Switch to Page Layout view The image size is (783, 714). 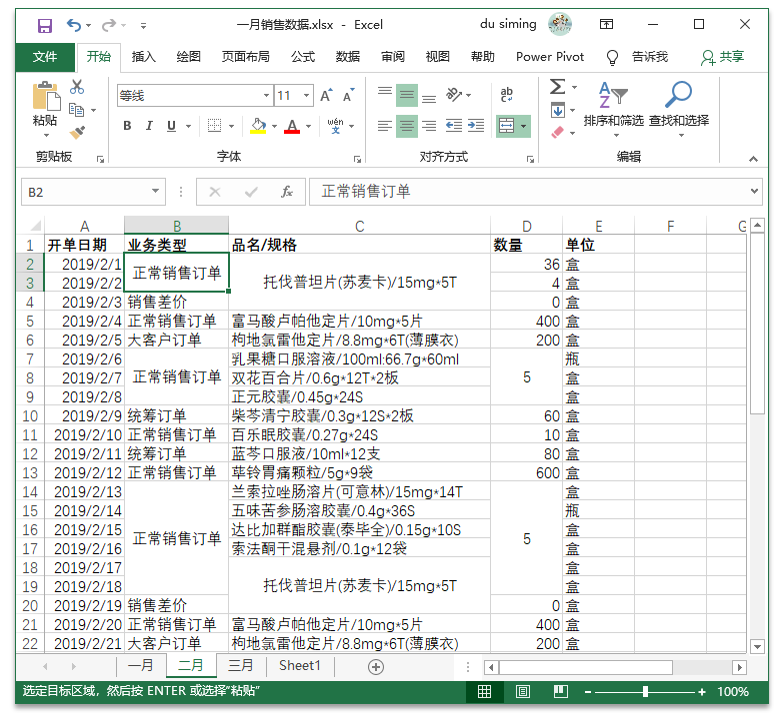pyautogui.click(x=523, y=692)
